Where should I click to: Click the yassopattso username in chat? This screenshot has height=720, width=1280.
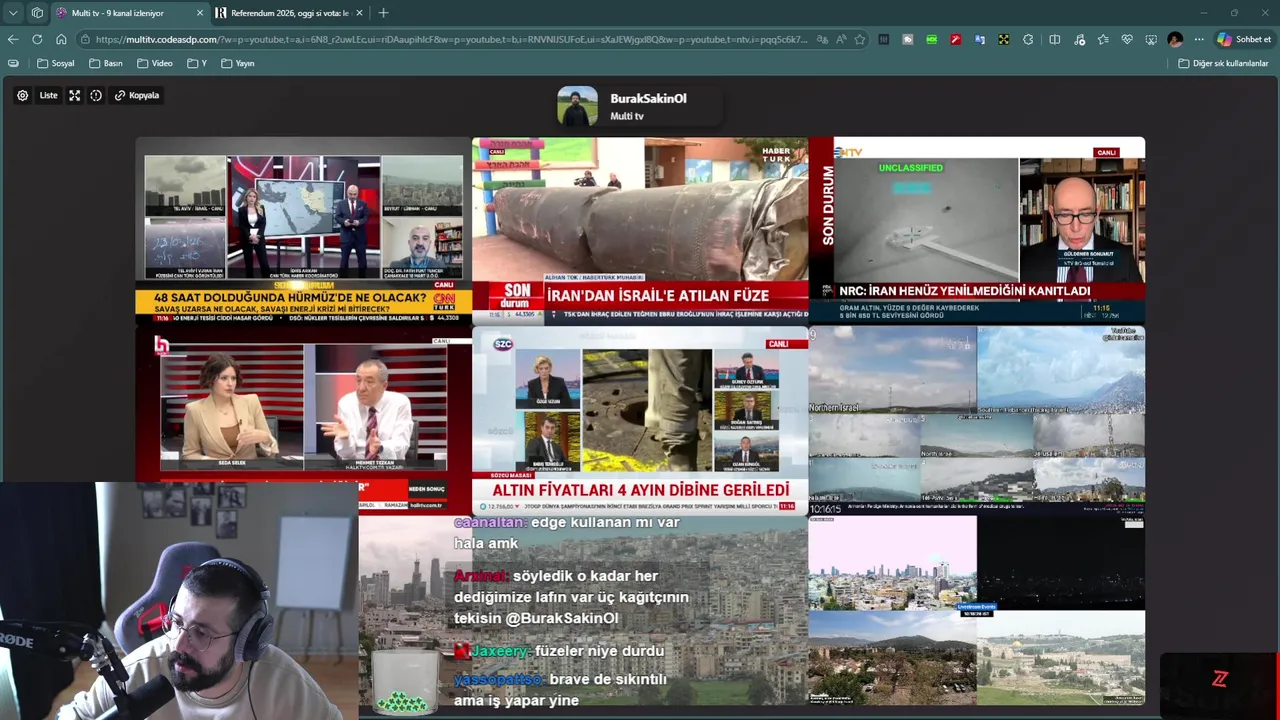(498, 679)
